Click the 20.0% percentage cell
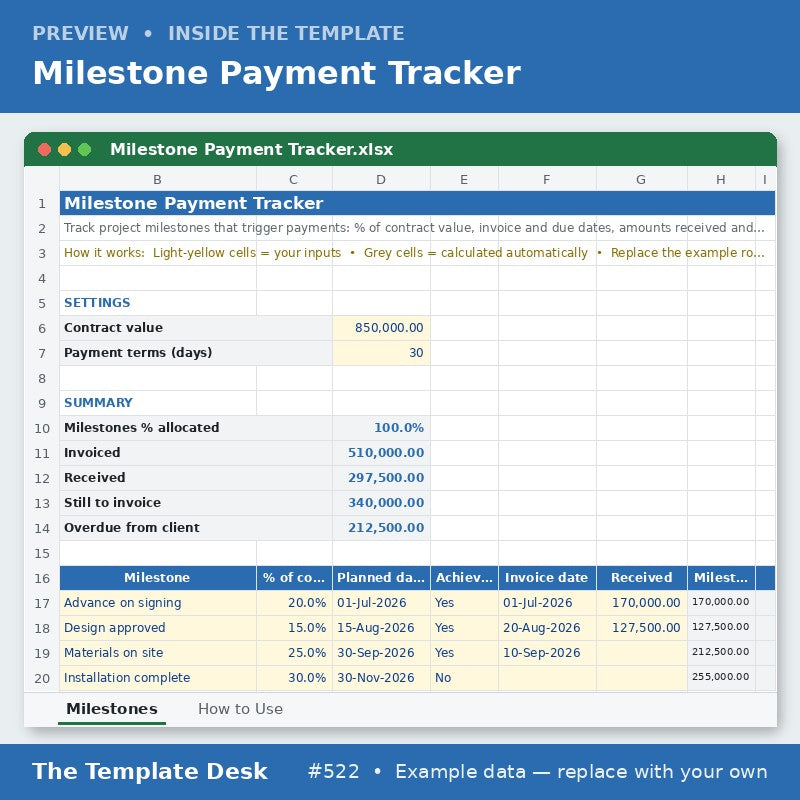 (294, 603)
